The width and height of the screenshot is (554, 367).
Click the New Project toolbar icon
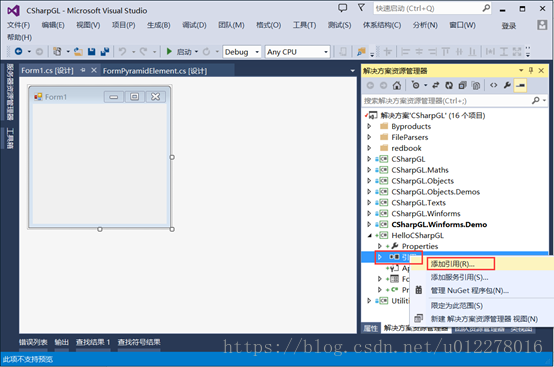tap(57, 52)
